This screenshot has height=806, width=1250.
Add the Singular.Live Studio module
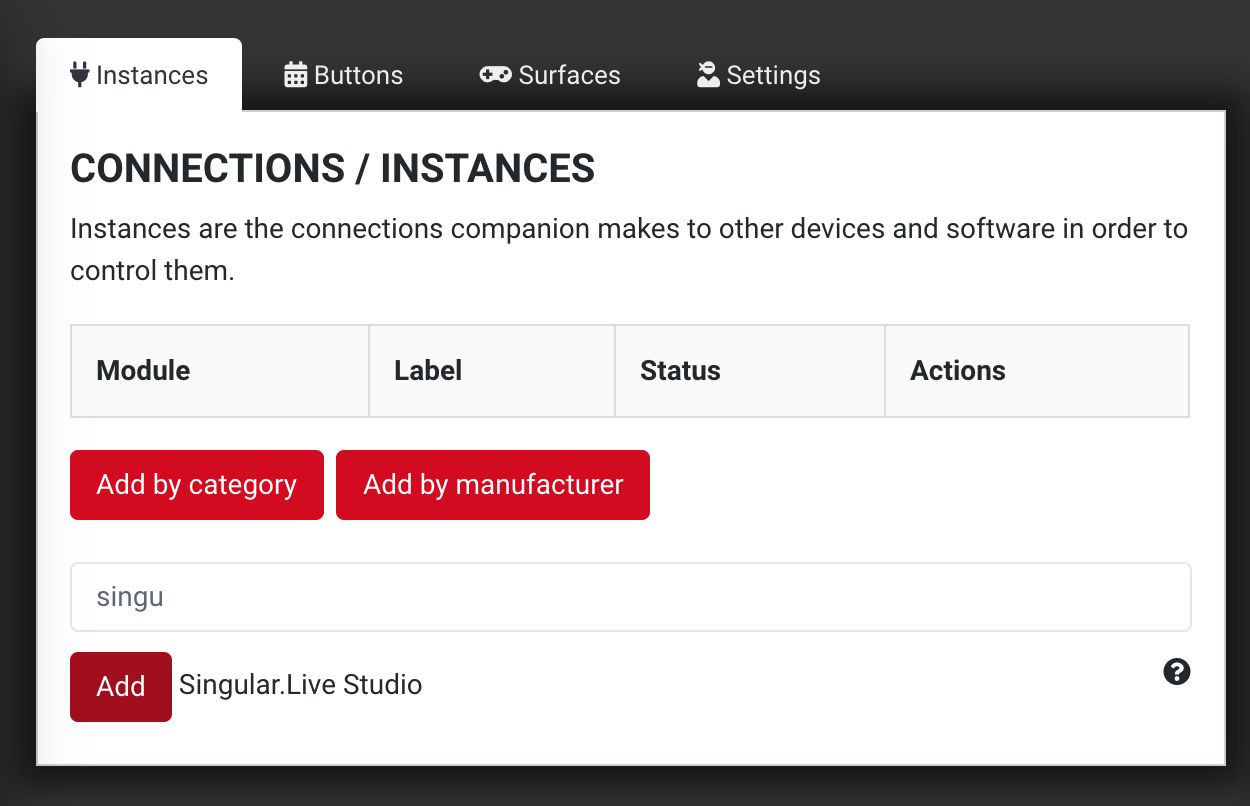120,687
